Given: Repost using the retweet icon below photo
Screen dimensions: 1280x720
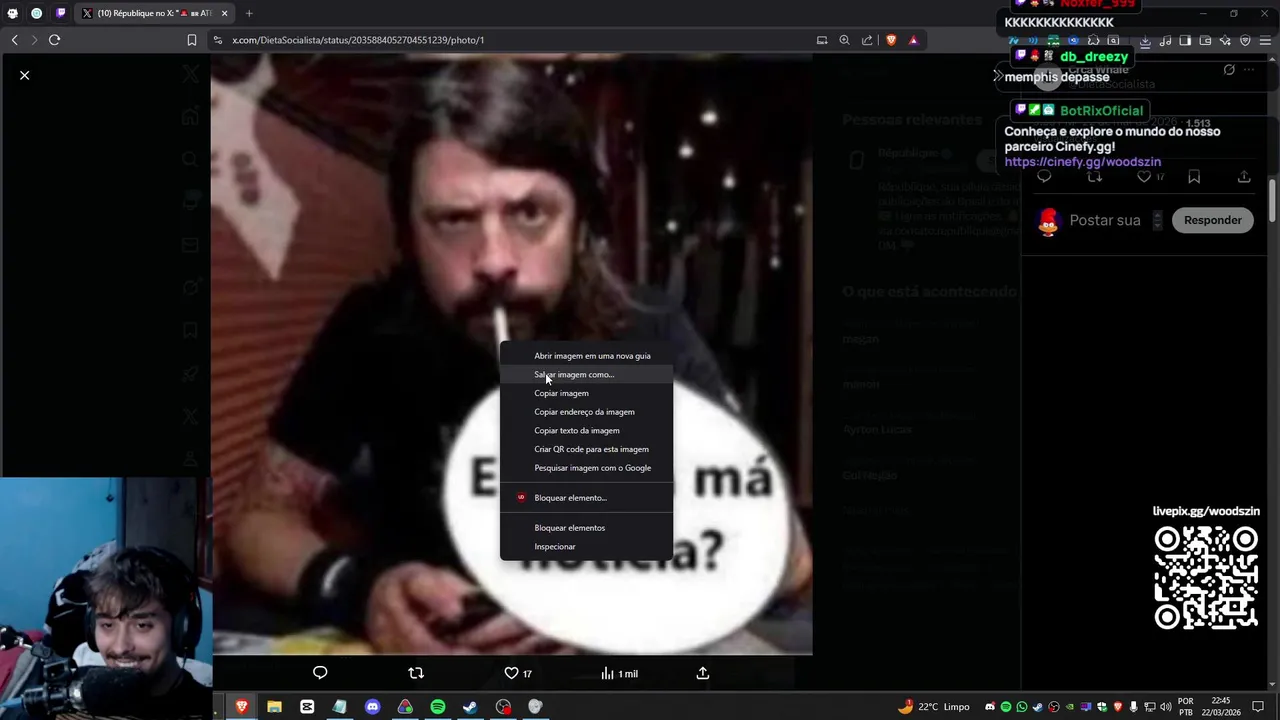Looking at the screenshot, I should click(x=416, y=673).
